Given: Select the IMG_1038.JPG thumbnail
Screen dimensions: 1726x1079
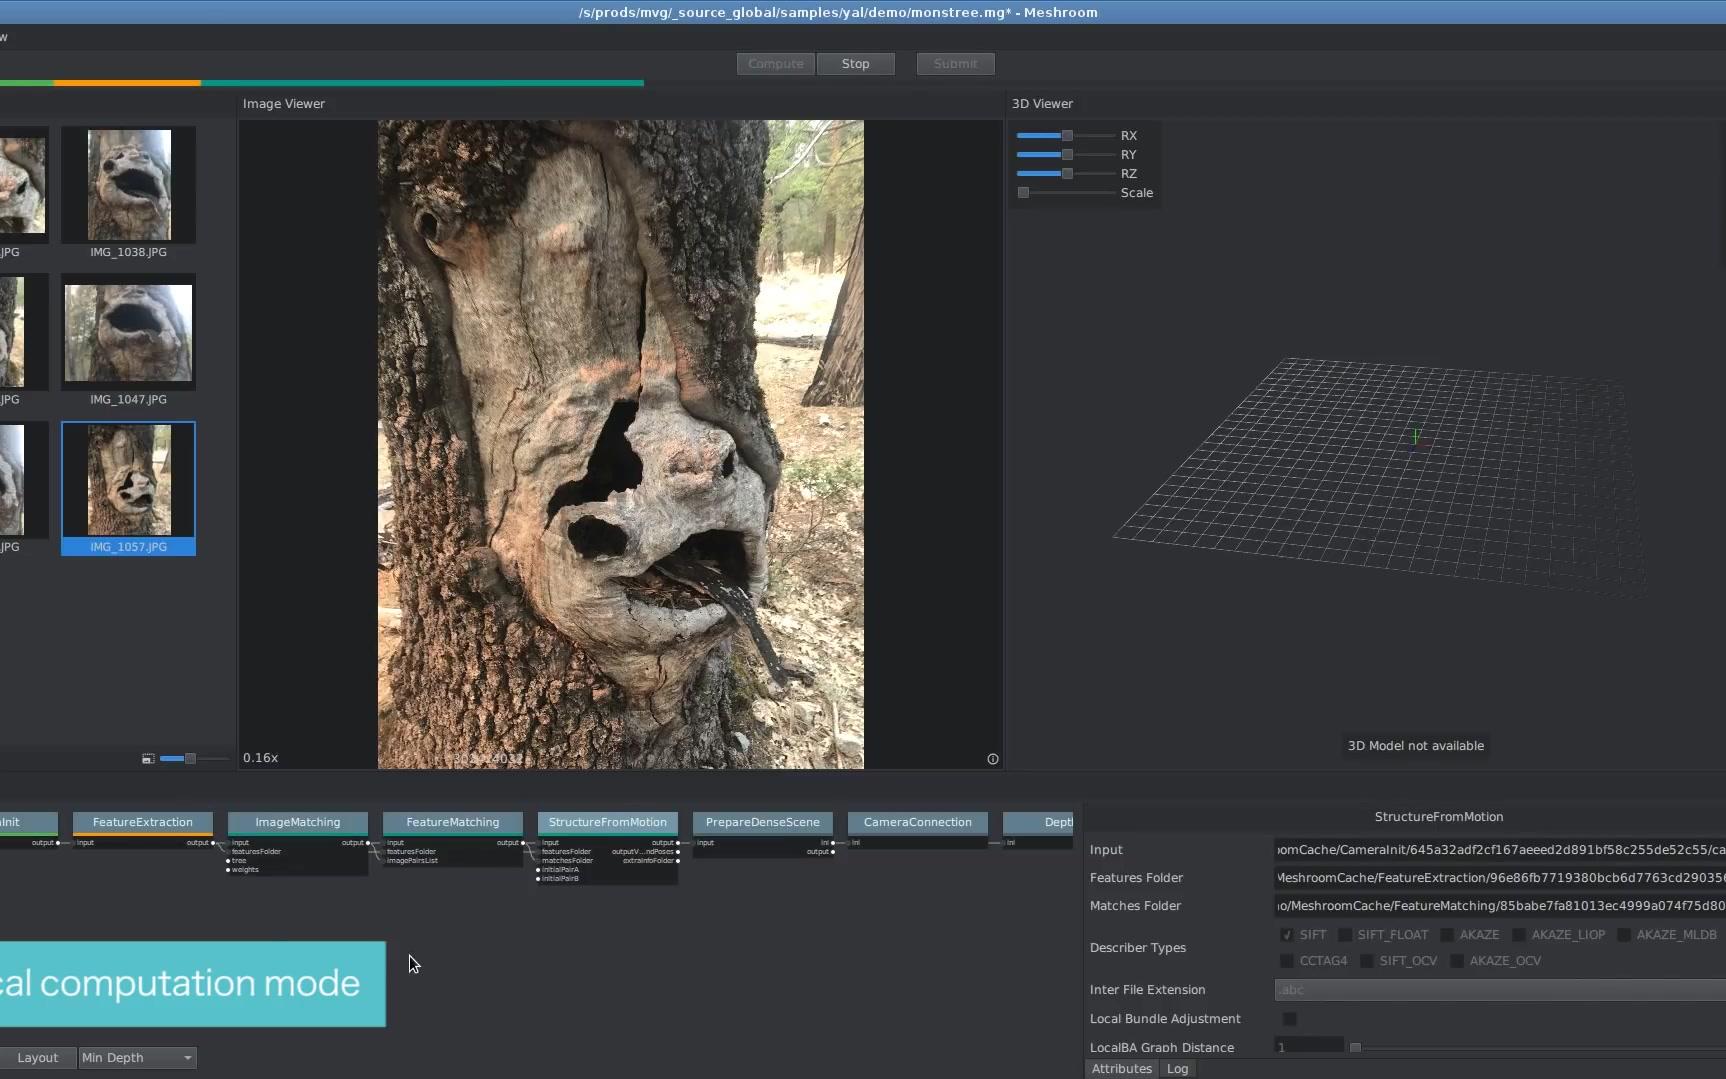Looking at the screenshot, I should point(129,193).
